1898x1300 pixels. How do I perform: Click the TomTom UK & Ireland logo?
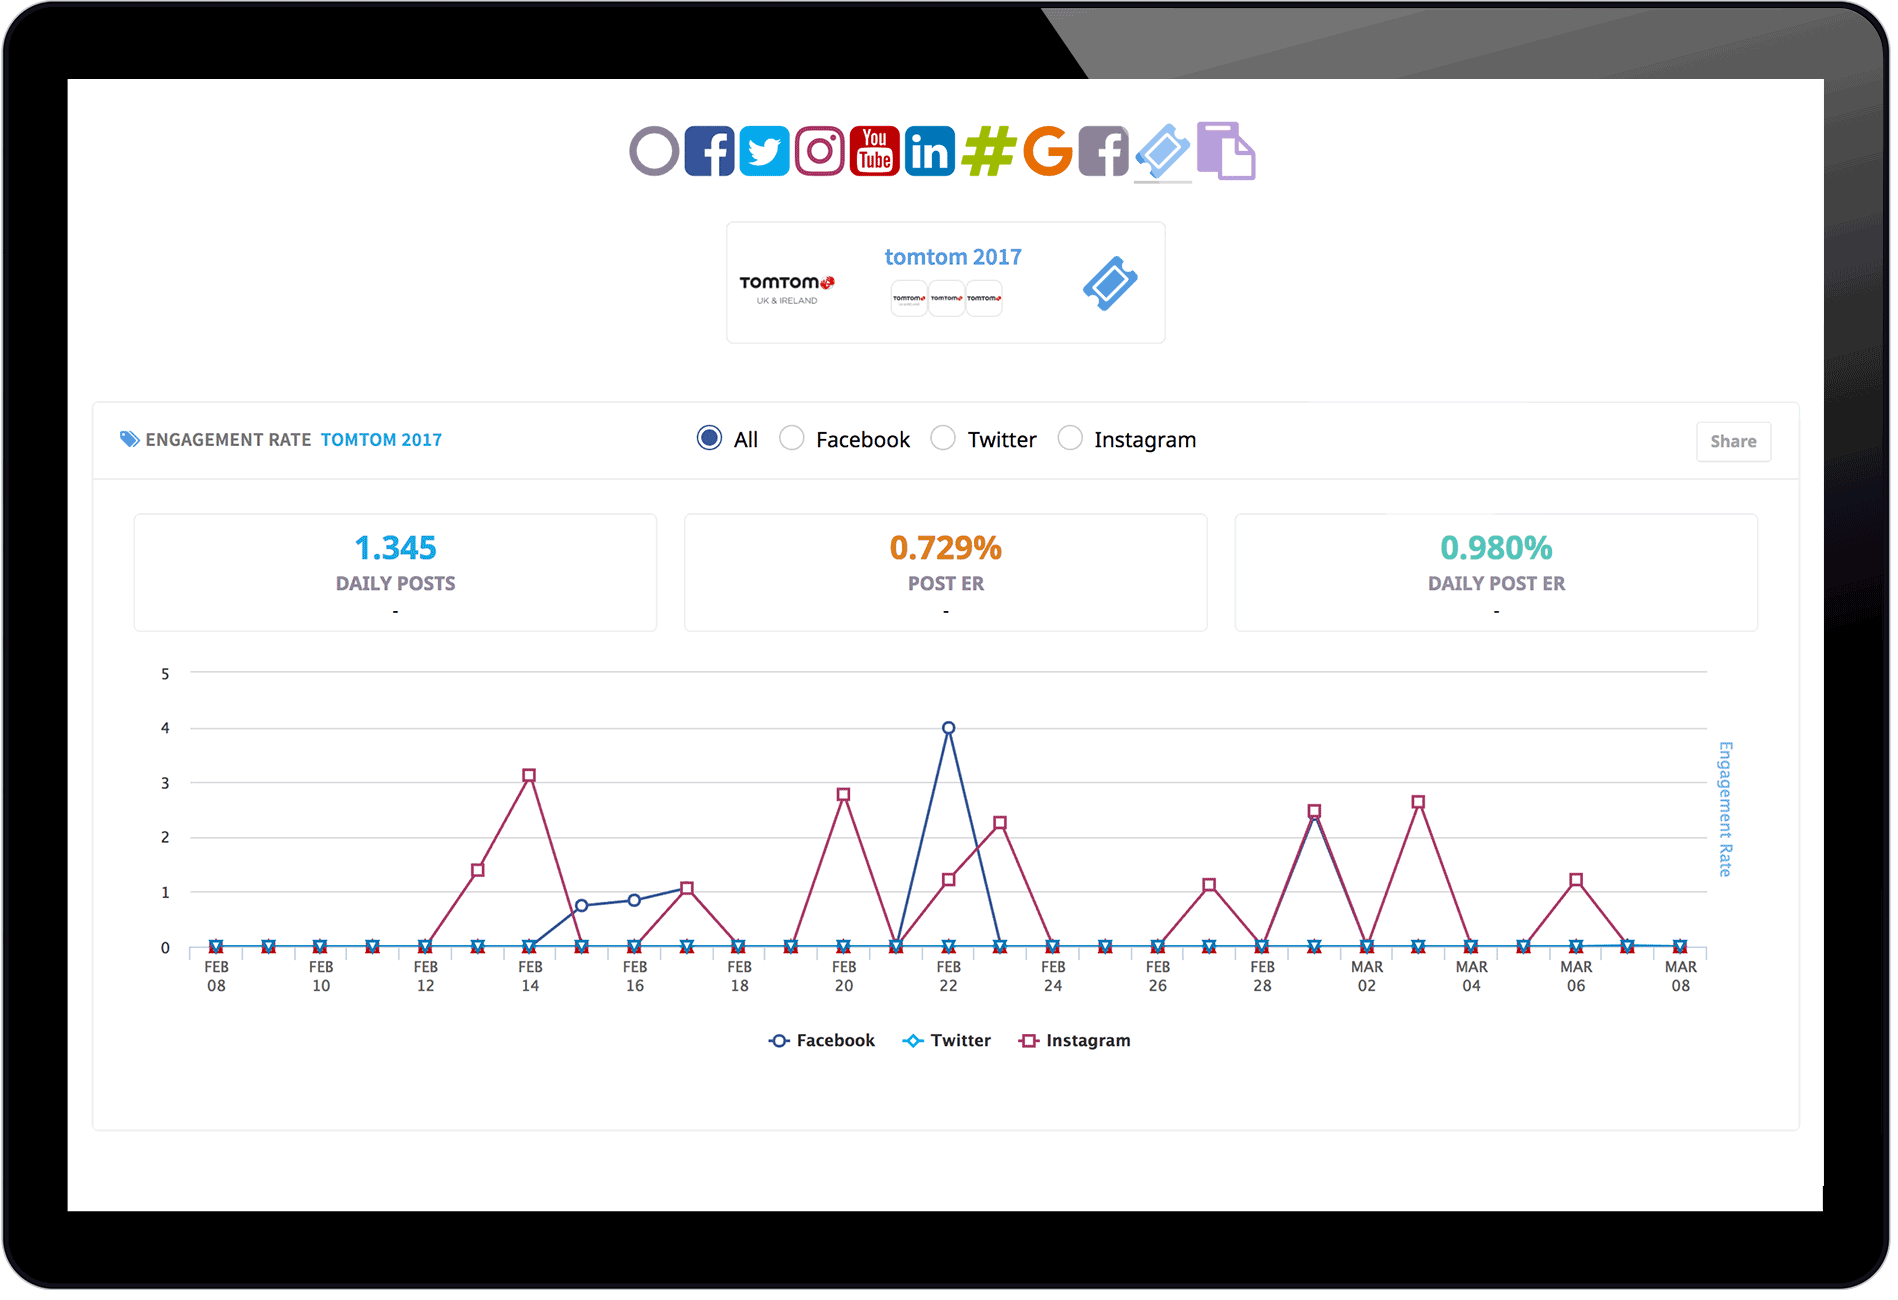[787, 288]
